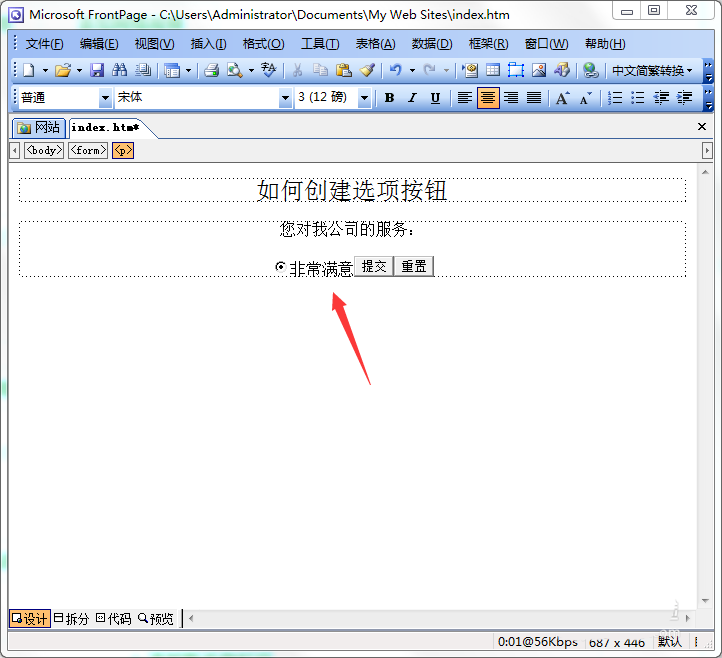Click the Redo icon
Viewport: 722px width, 658px height.
(430, 70)
